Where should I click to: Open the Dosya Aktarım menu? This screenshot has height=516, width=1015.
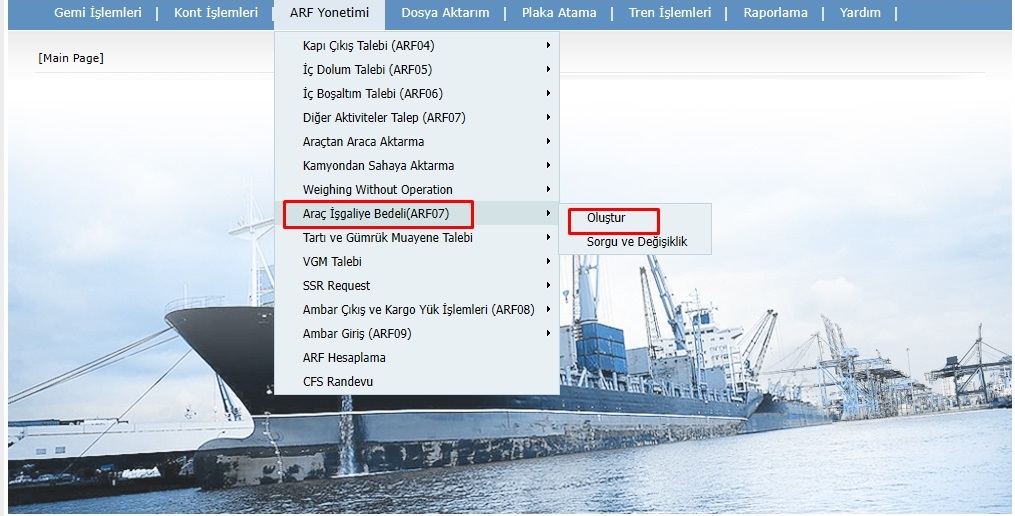(445, 13)
